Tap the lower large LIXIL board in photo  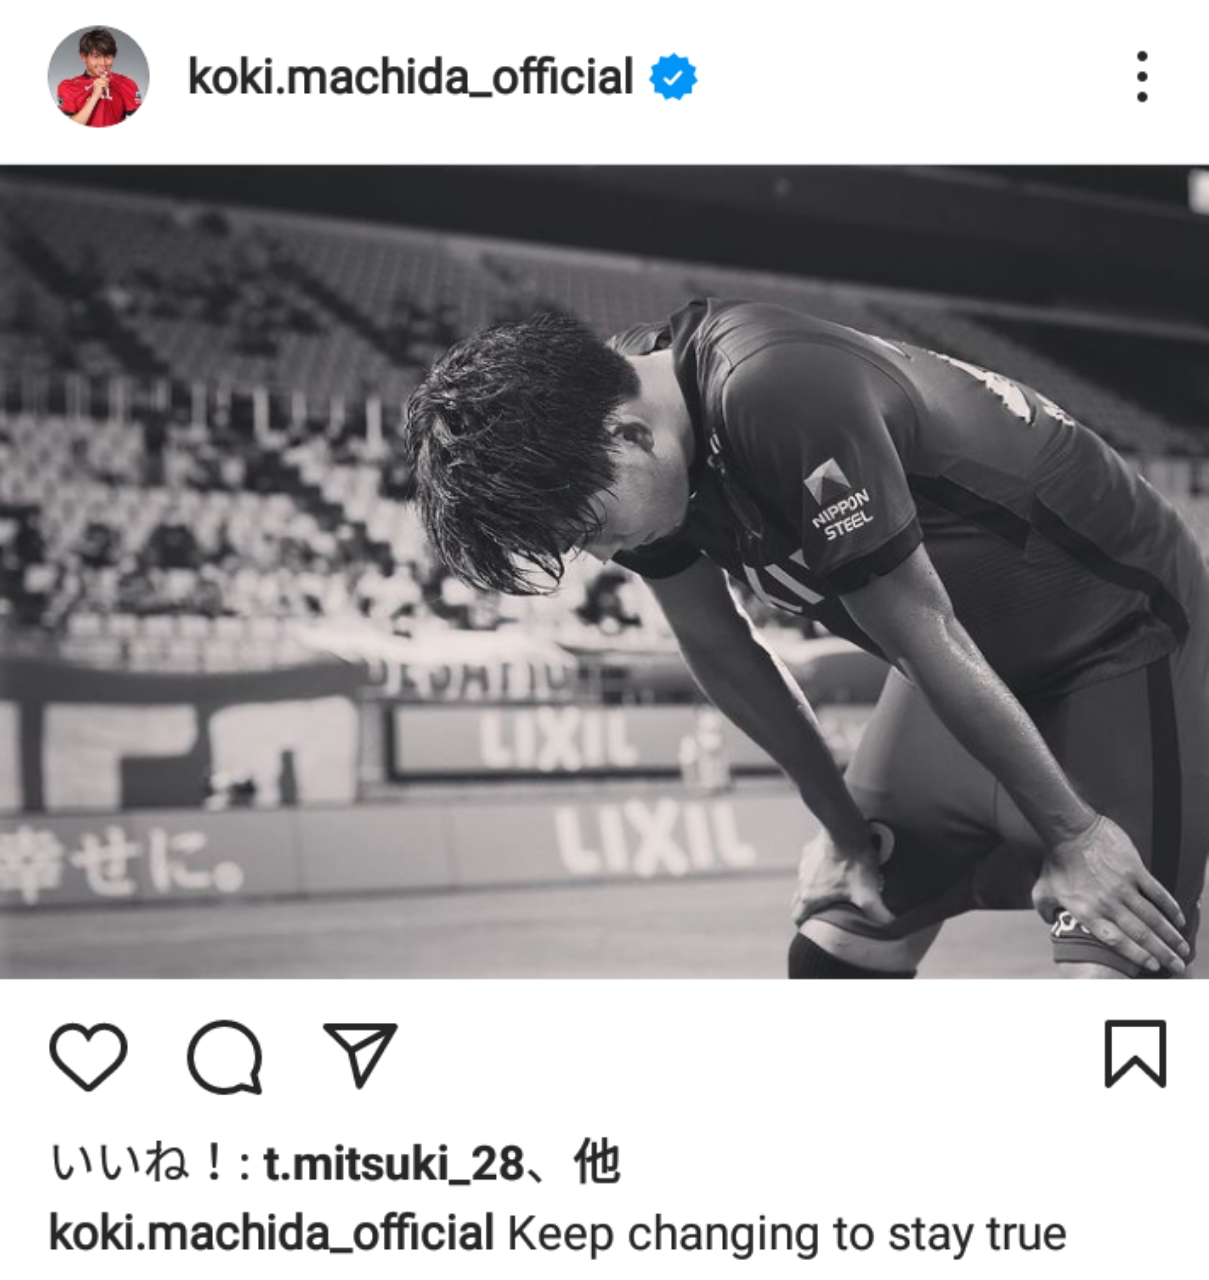(x=653, y=836)
